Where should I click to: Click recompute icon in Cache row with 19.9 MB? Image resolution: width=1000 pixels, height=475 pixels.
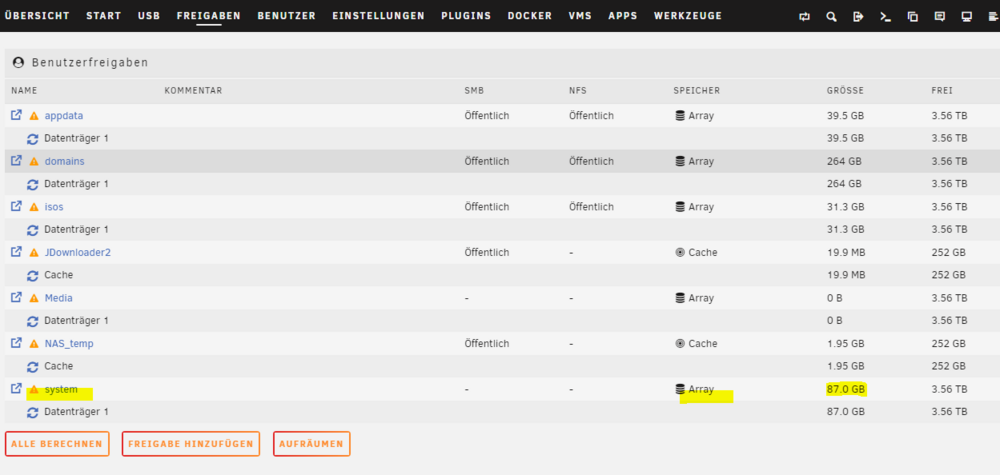click(32, 275)
